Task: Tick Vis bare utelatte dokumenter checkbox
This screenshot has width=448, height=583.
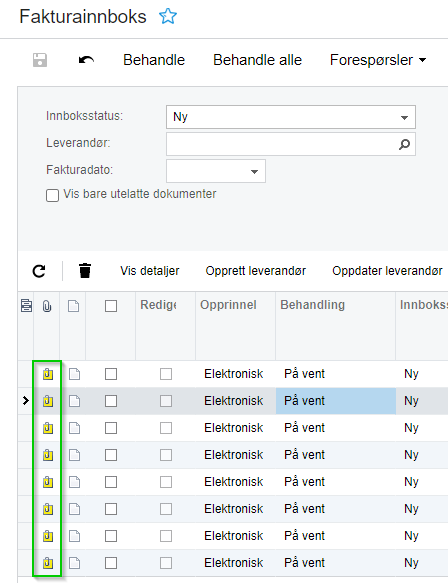Action: 52,195
